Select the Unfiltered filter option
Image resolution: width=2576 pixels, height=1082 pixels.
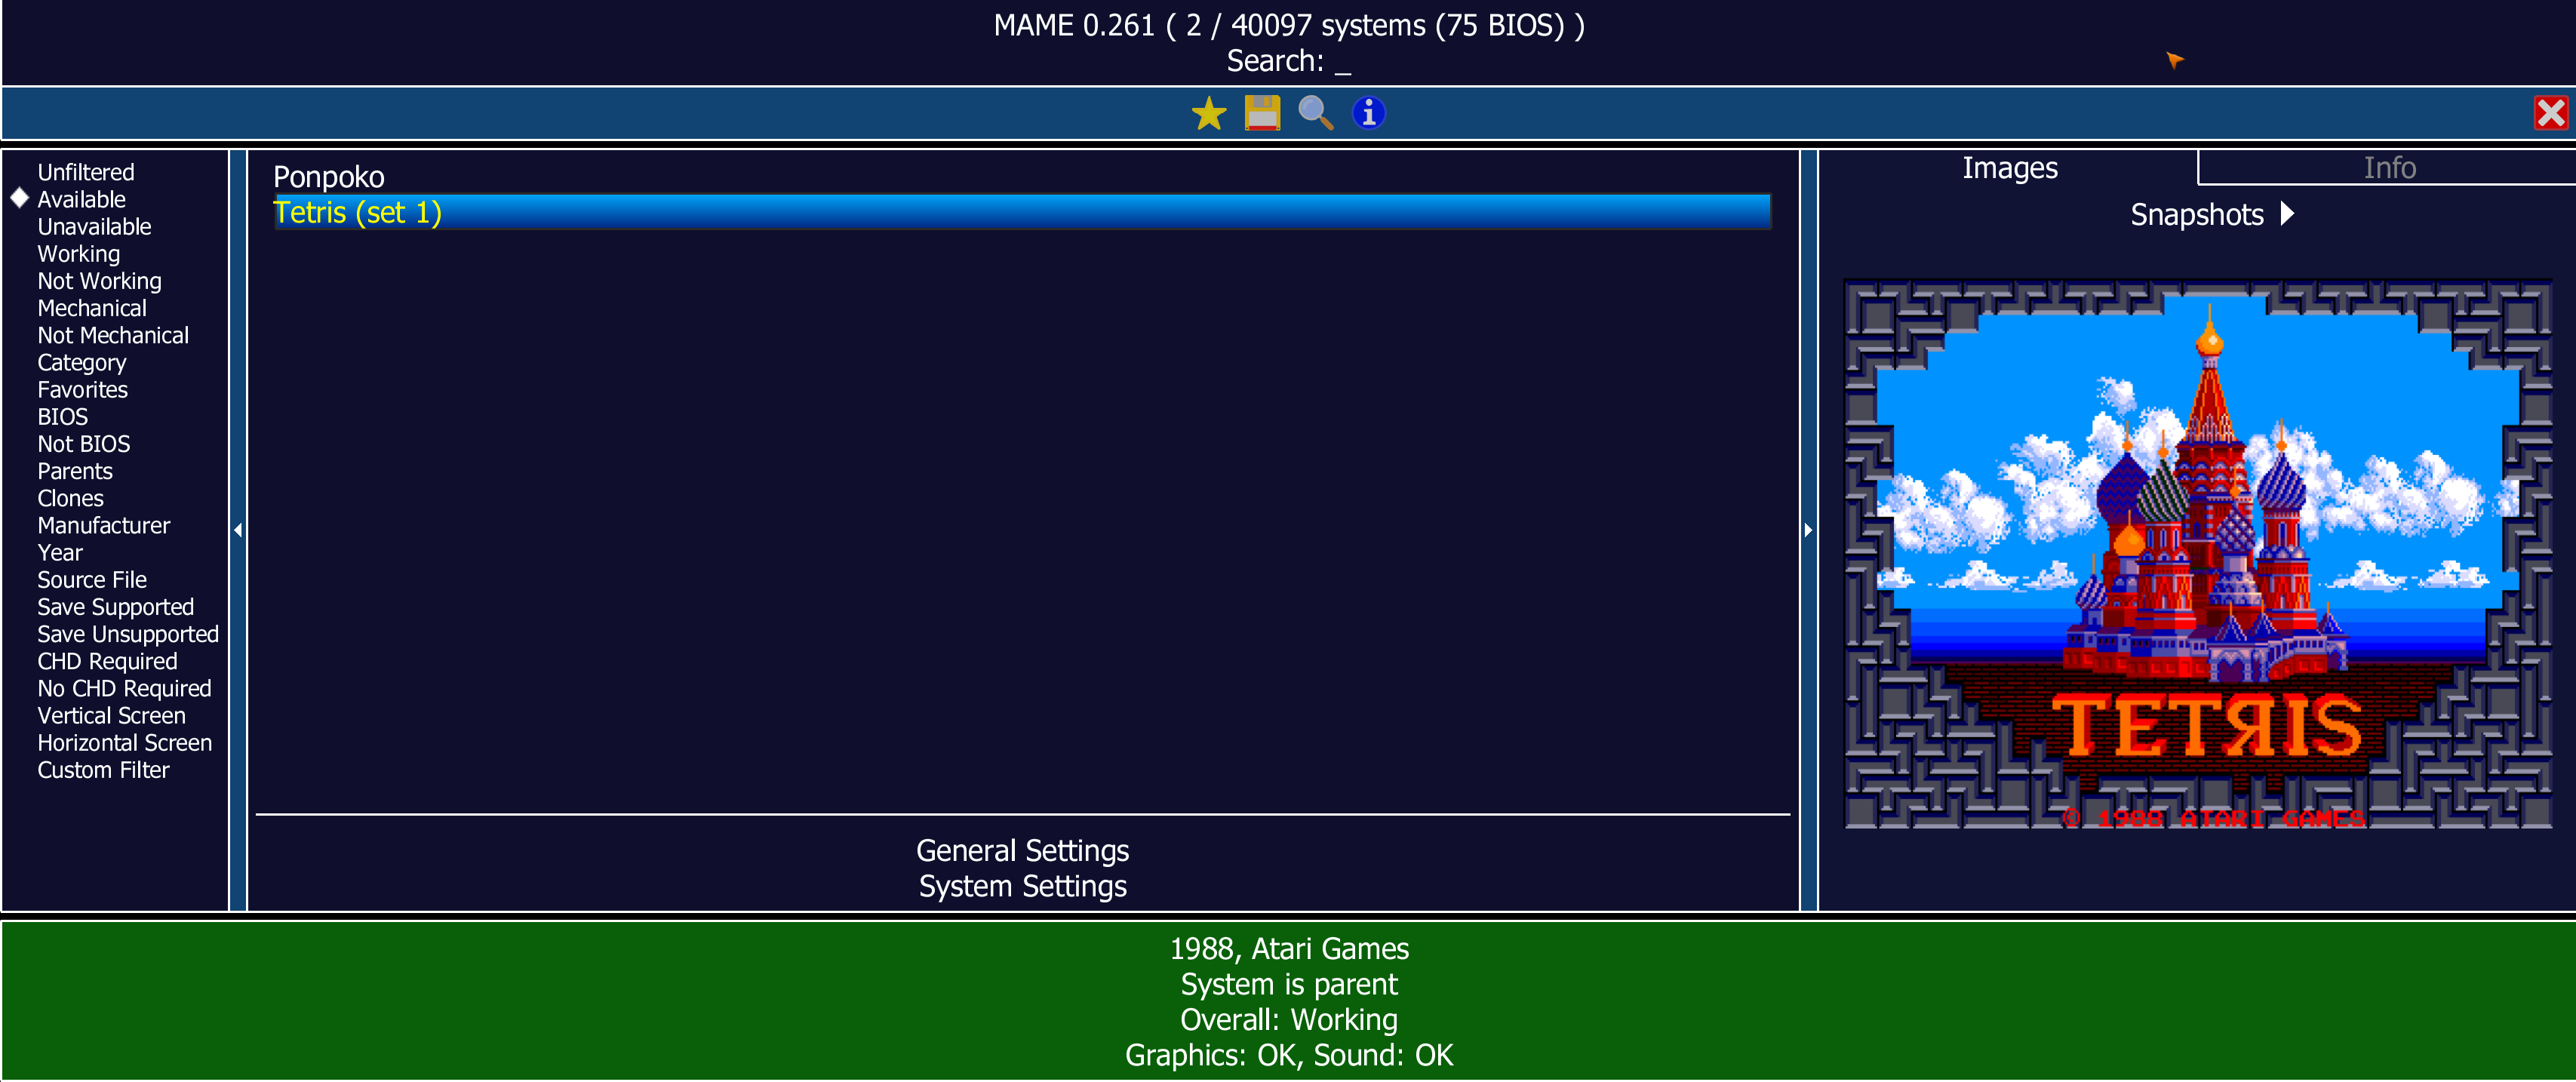click(x=86, y=172)
